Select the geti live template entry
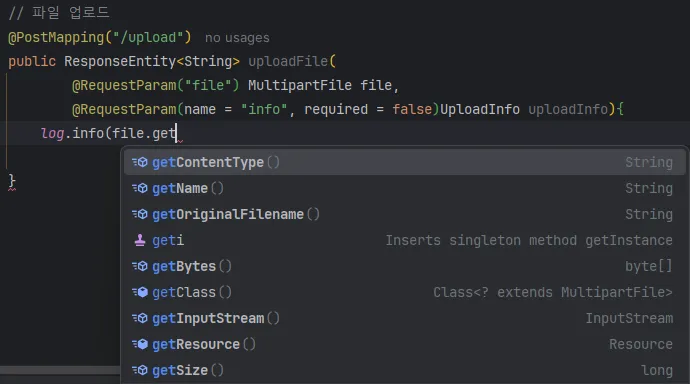The height and width of the screenshot is (384, 690). tap(404, 240)
